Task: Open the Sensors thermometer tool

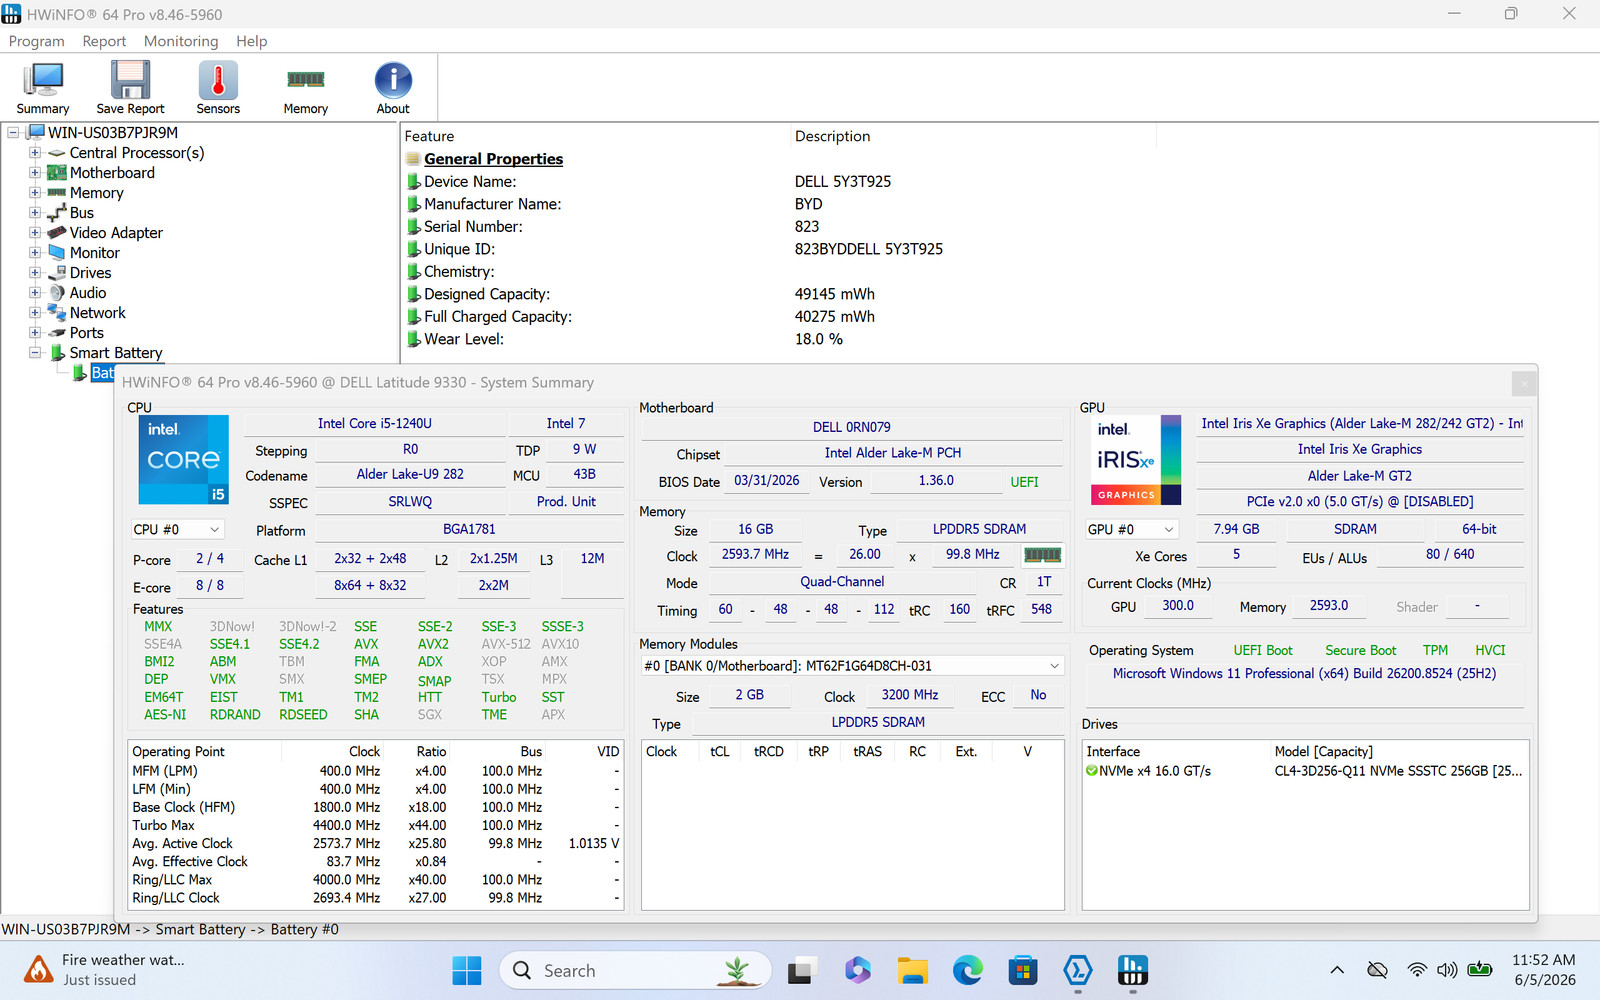Action: pyautogui.click(x=218, y=88)
